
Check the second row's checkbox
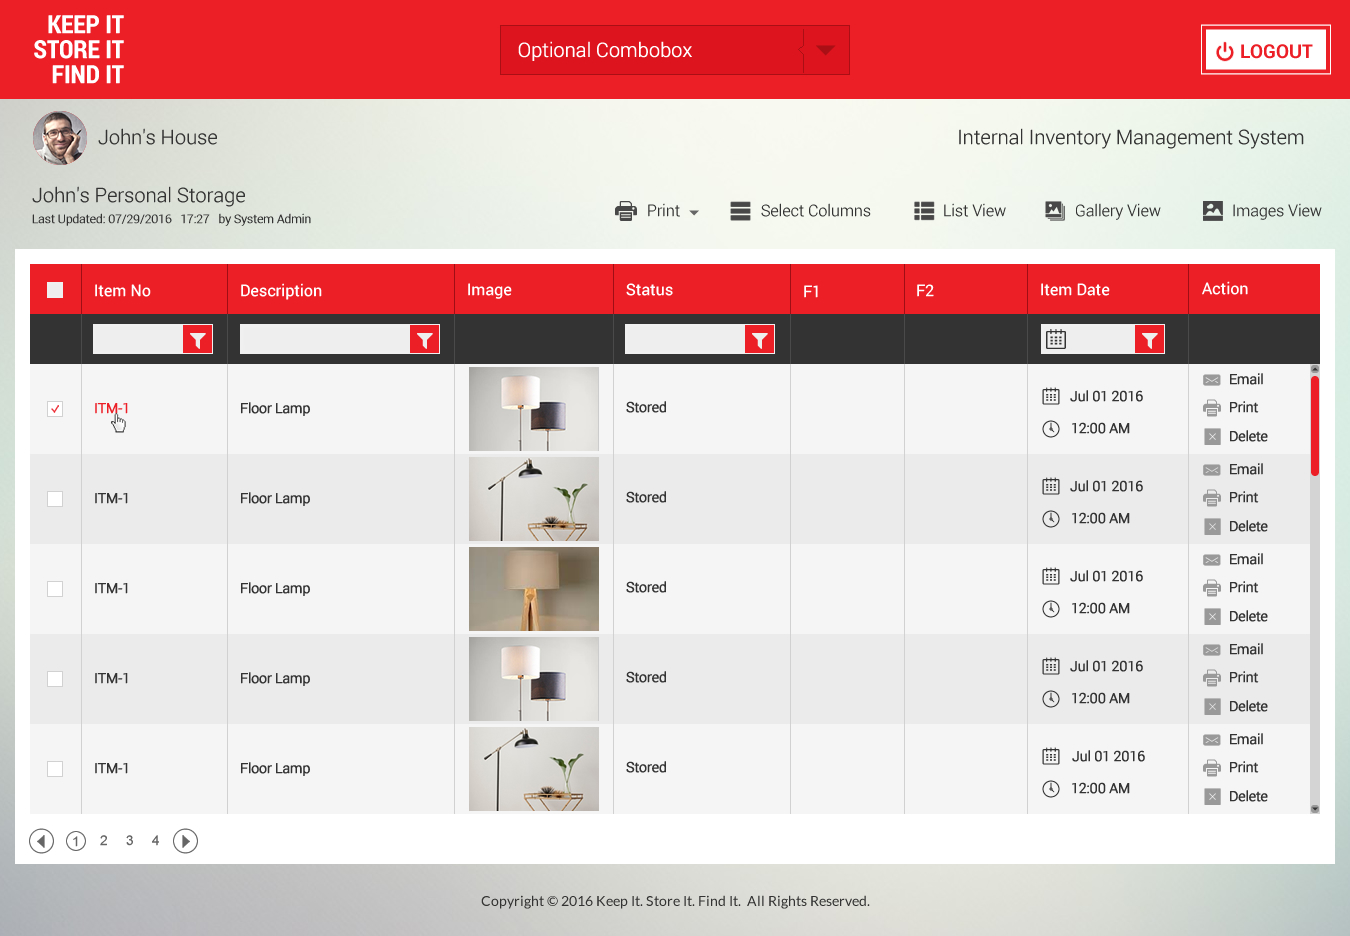pyautogui.click(x=55, y=499)
